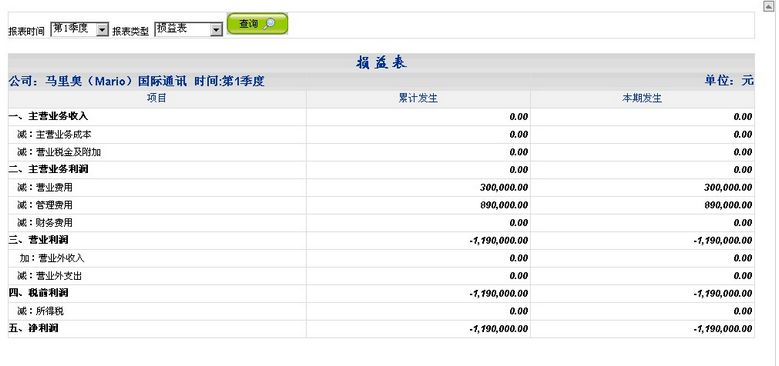Screen dimensions: 779x366
Task: Click the 报表类型 label
Action: (x=130, y=31)
